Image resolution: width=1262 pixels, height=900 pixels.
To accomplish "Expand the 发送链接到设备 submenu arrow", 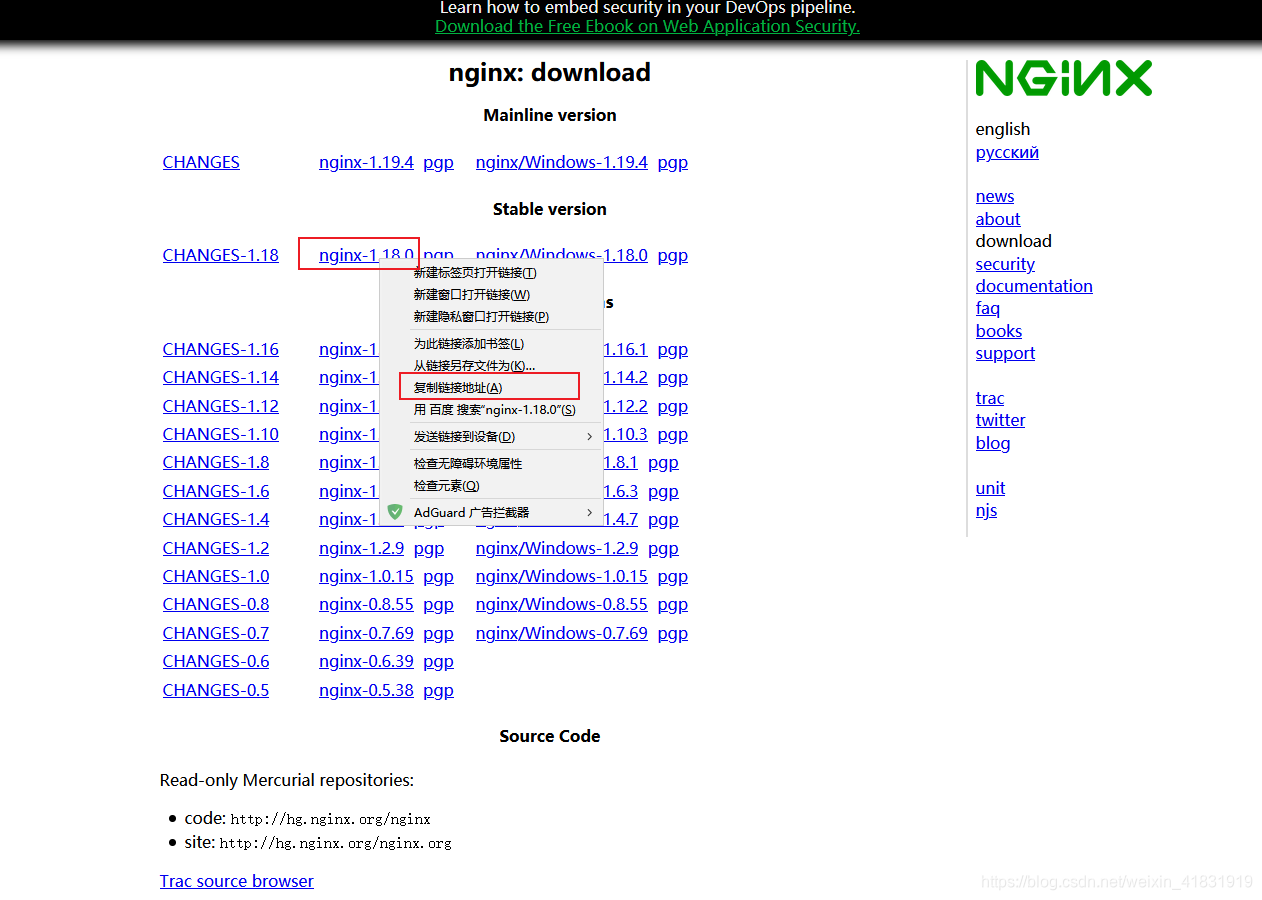I will click(589, 436).
